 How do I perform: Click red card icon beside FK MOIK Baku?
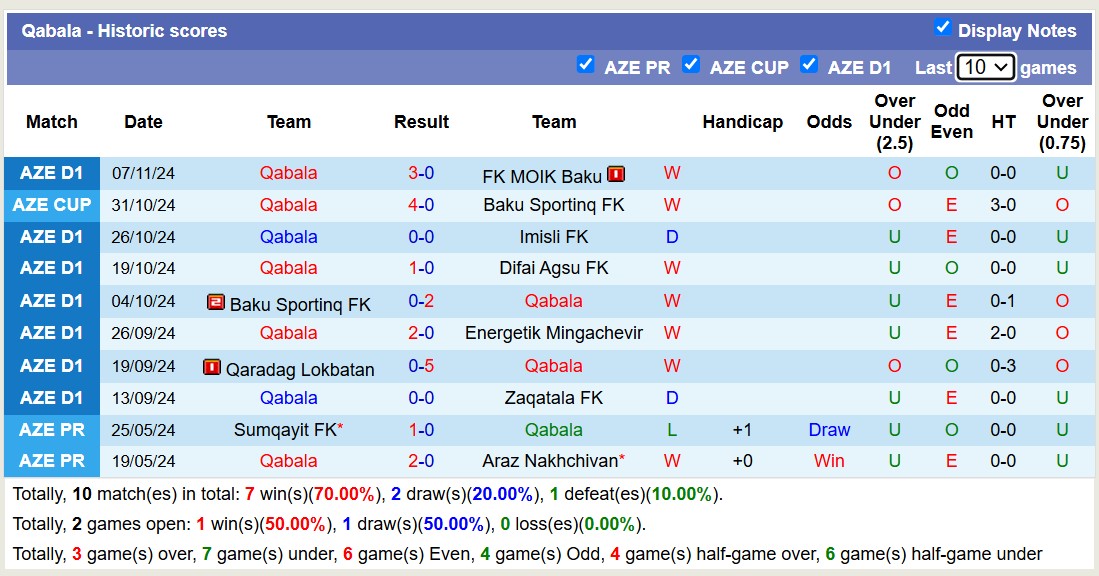pyautogui.click(x=616, y=174)
